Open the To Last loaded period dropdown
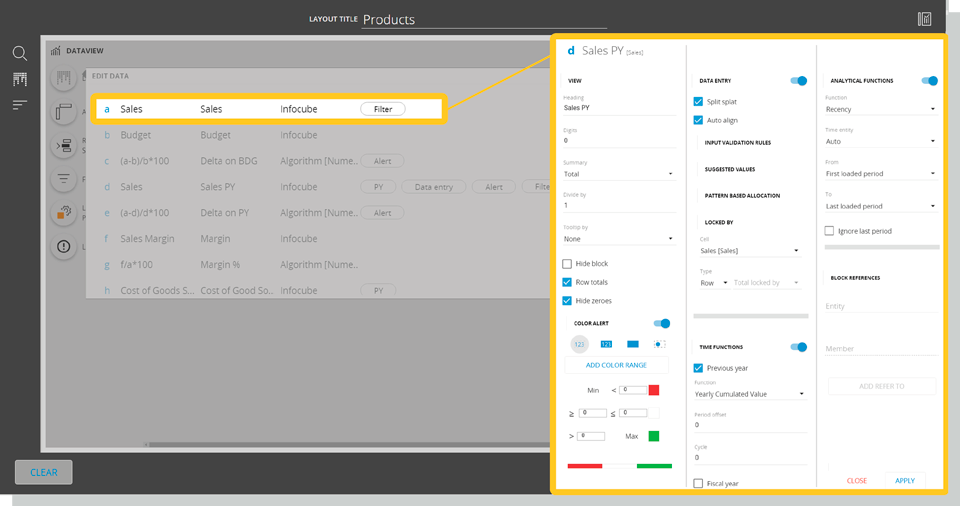The width and height of the screenshot is (960, 506). click(880, 206)
